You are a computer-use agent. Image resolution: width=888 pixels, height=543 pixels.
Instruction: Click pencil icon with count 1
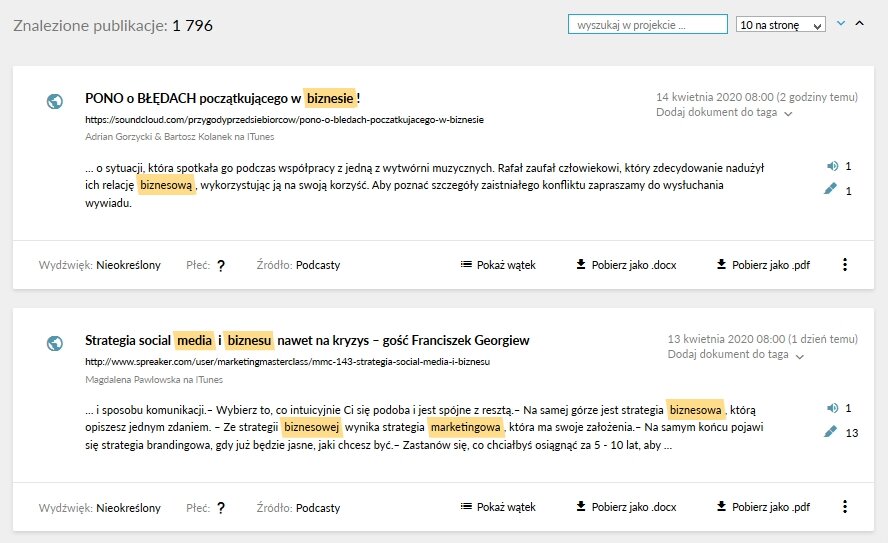(830, 189)
